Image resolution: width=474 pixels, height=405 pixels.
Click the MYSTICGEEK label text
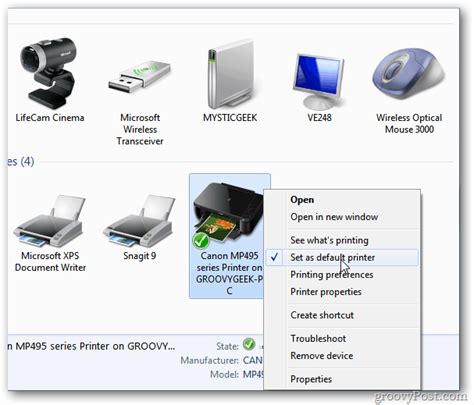(230, 118)
